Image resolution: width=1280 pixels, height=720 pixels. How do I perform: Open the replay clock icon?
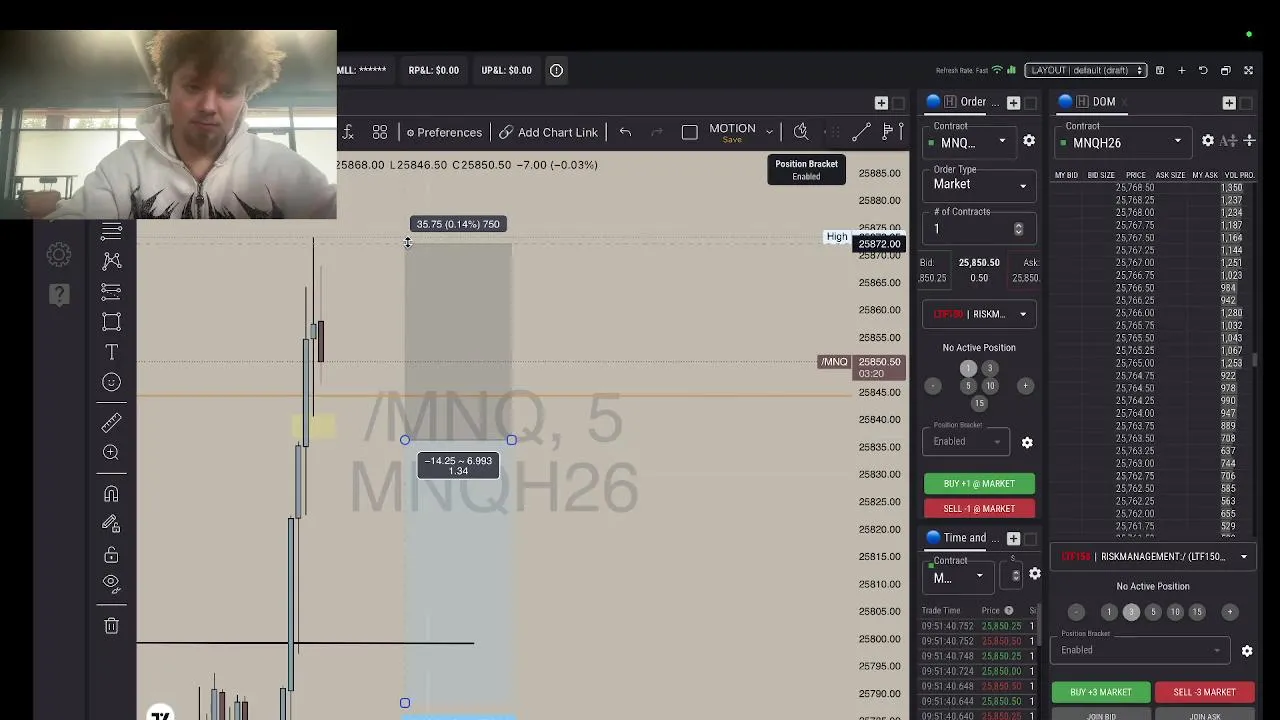pos(801,132)
